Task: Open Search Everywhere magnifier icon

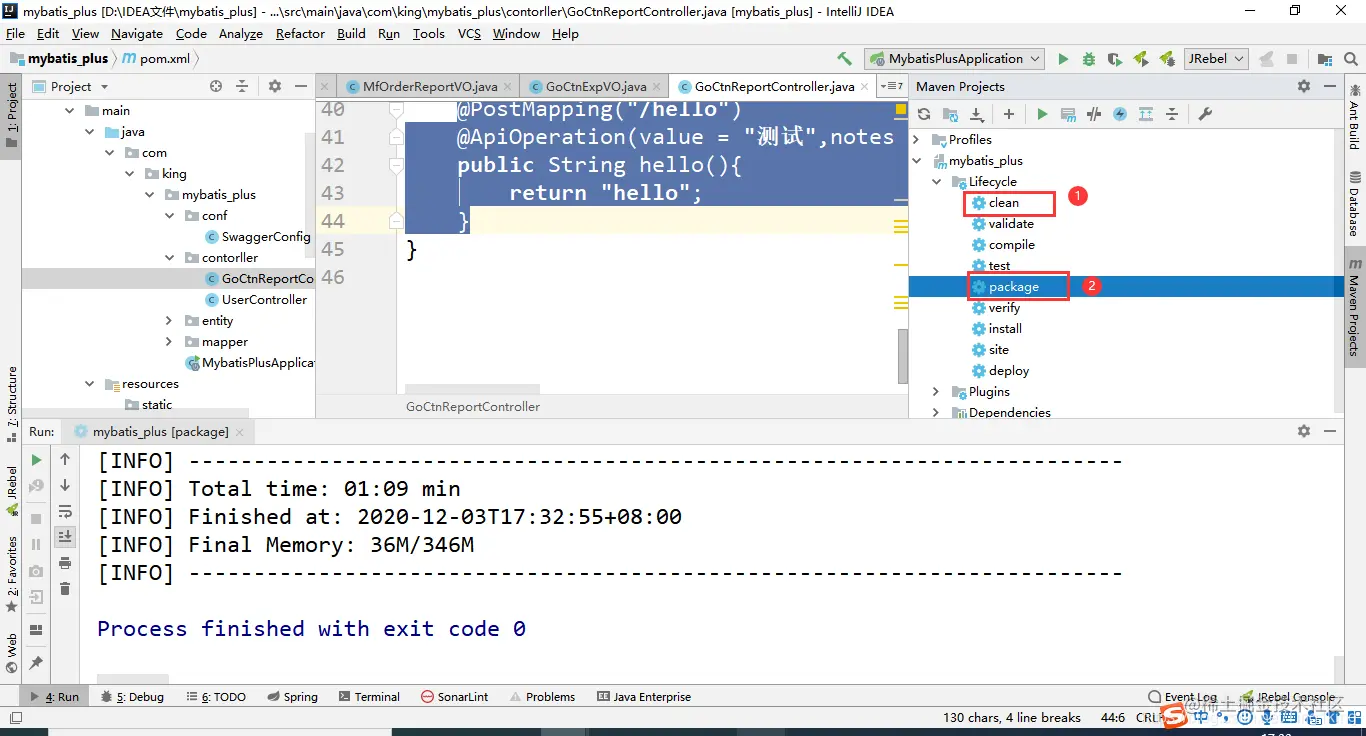Action: pyautogui.click(x=1351, y=59)
